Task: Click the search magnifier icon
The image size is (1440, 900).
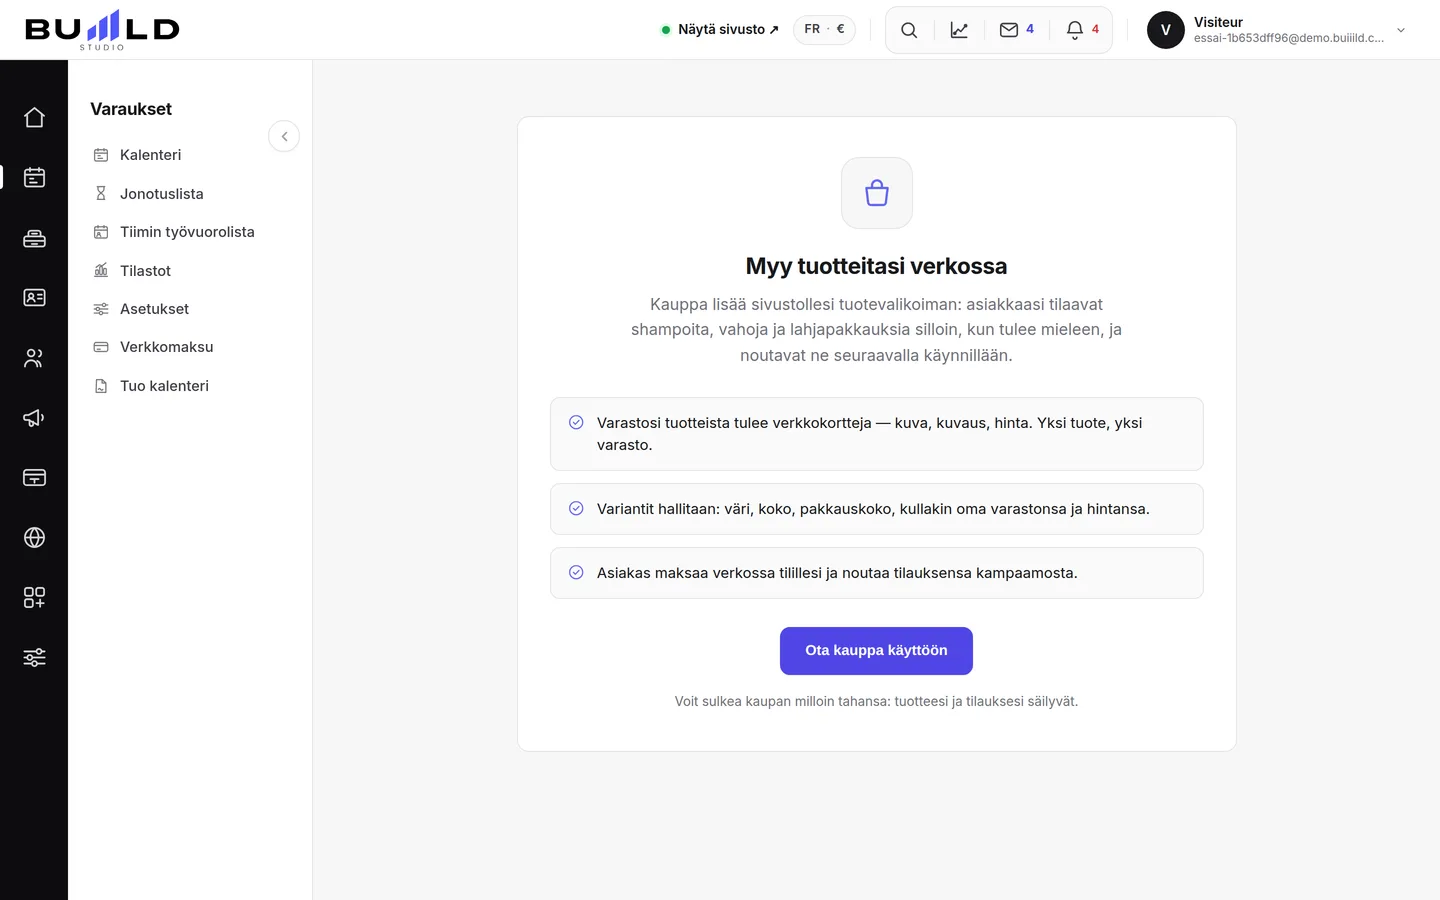Action: (909, 30)
